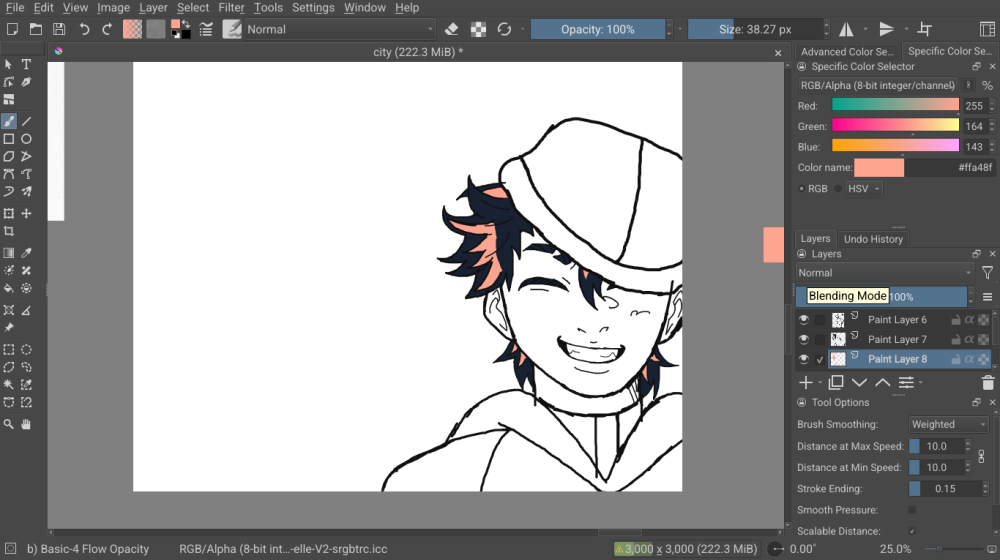Screen dimensions: 1000x560
Task: Open layer blending mode dropdown
Action: (x=884, y=273)
